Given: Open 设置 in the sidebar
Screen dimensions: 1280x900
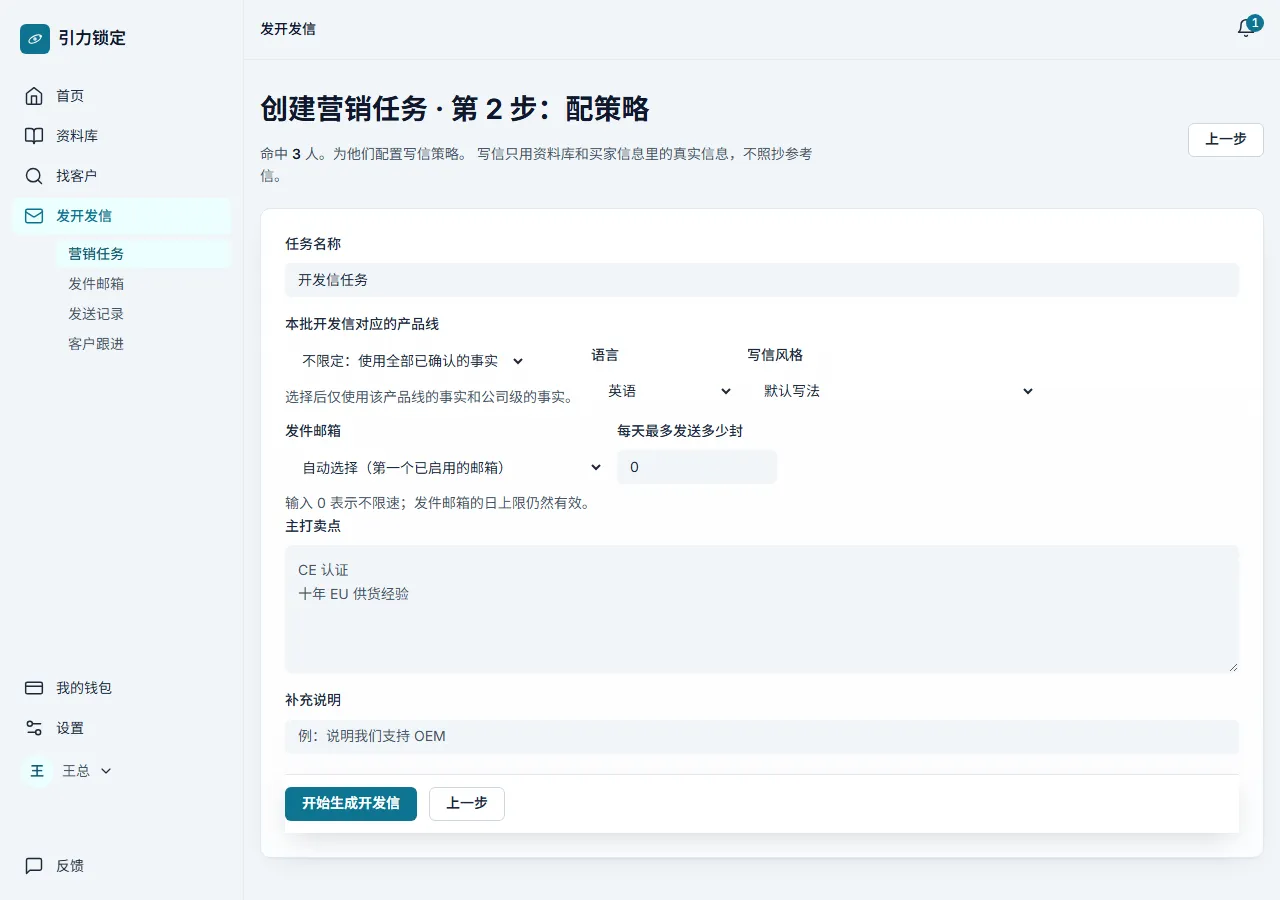Looking at the screenshot, I should point(121,728).
